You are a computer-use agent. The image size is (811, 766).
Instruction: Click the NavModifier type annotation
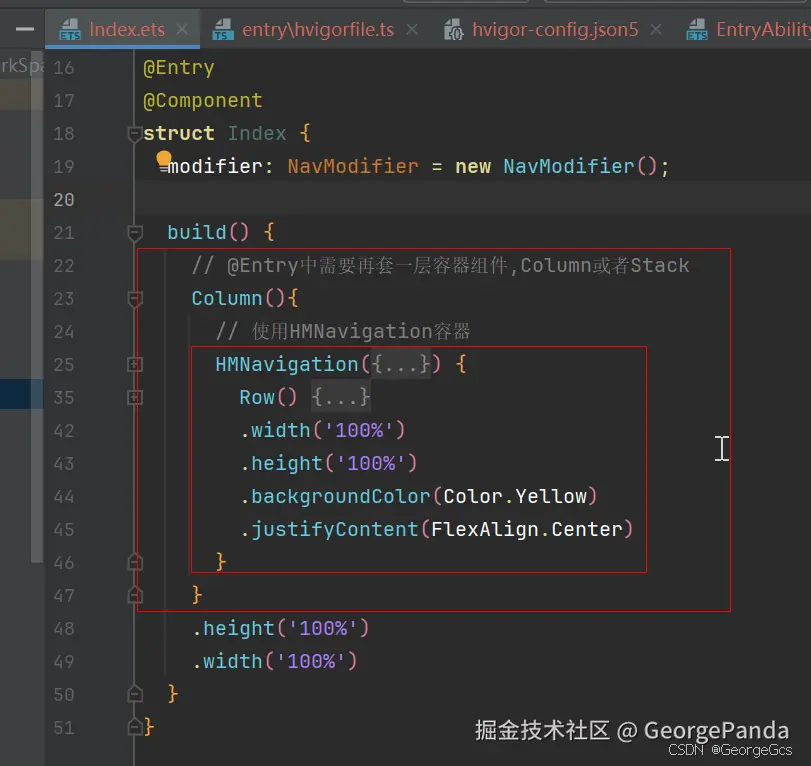click(353, 167)
